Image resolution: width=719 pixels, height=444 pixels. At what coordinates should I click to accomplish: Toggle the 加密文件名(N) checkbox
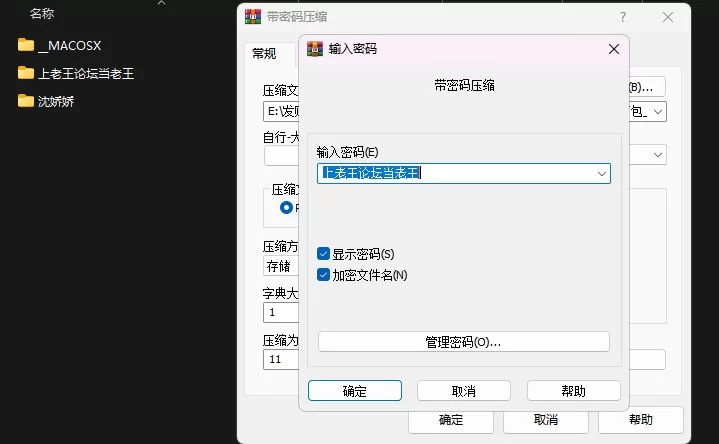324,274
